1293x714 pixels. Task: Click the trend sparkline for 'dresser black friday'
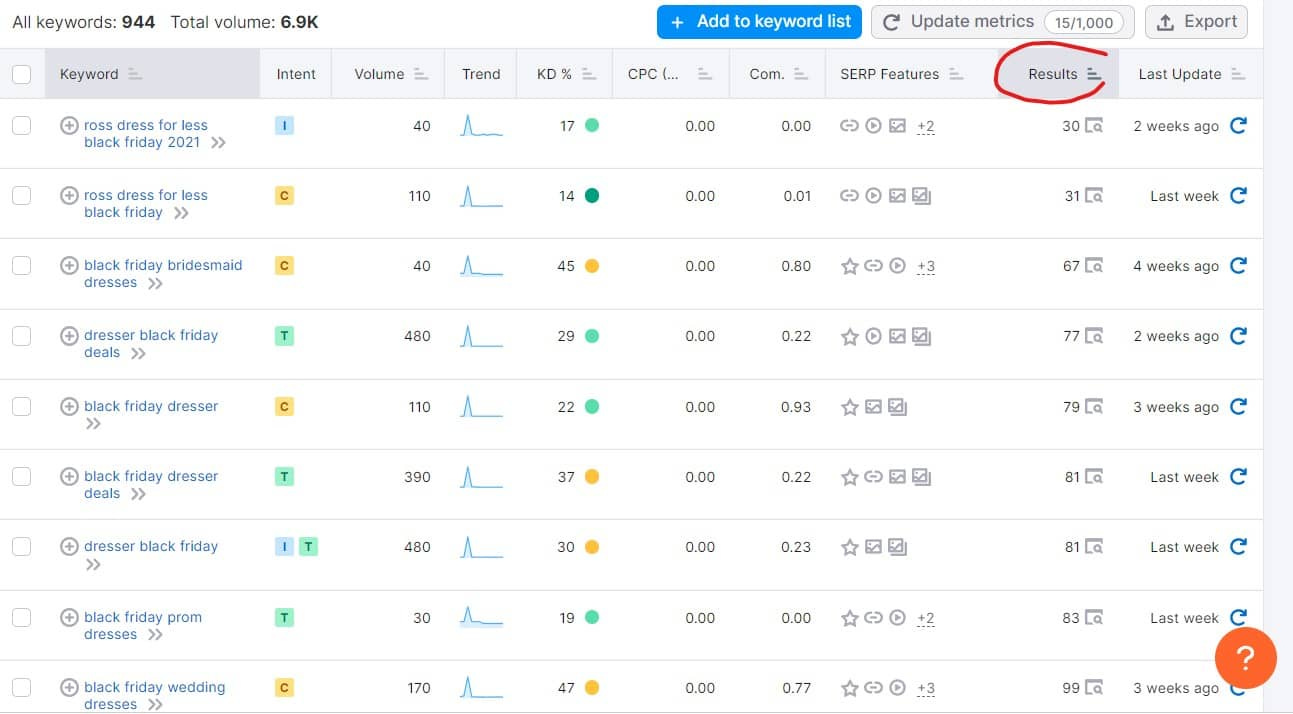coord(481,546)
